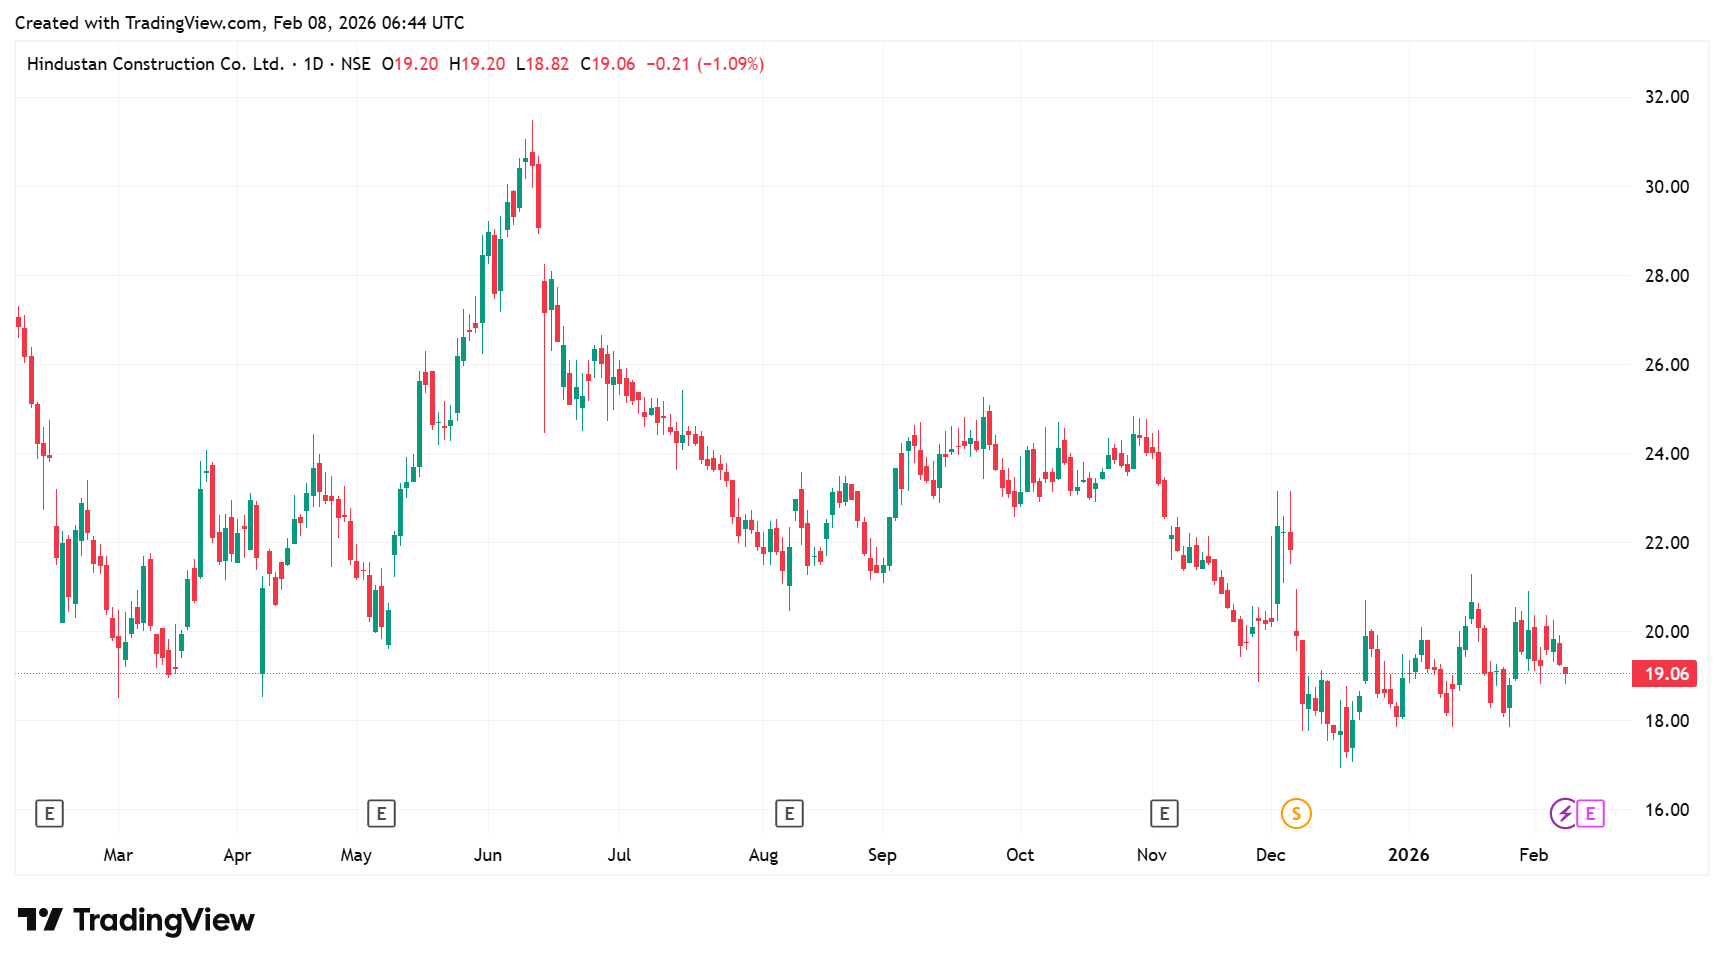Open the pink upcoming earnings E marker
The height and width of the screenshot is (965, 1724).
click(1591, 814)
